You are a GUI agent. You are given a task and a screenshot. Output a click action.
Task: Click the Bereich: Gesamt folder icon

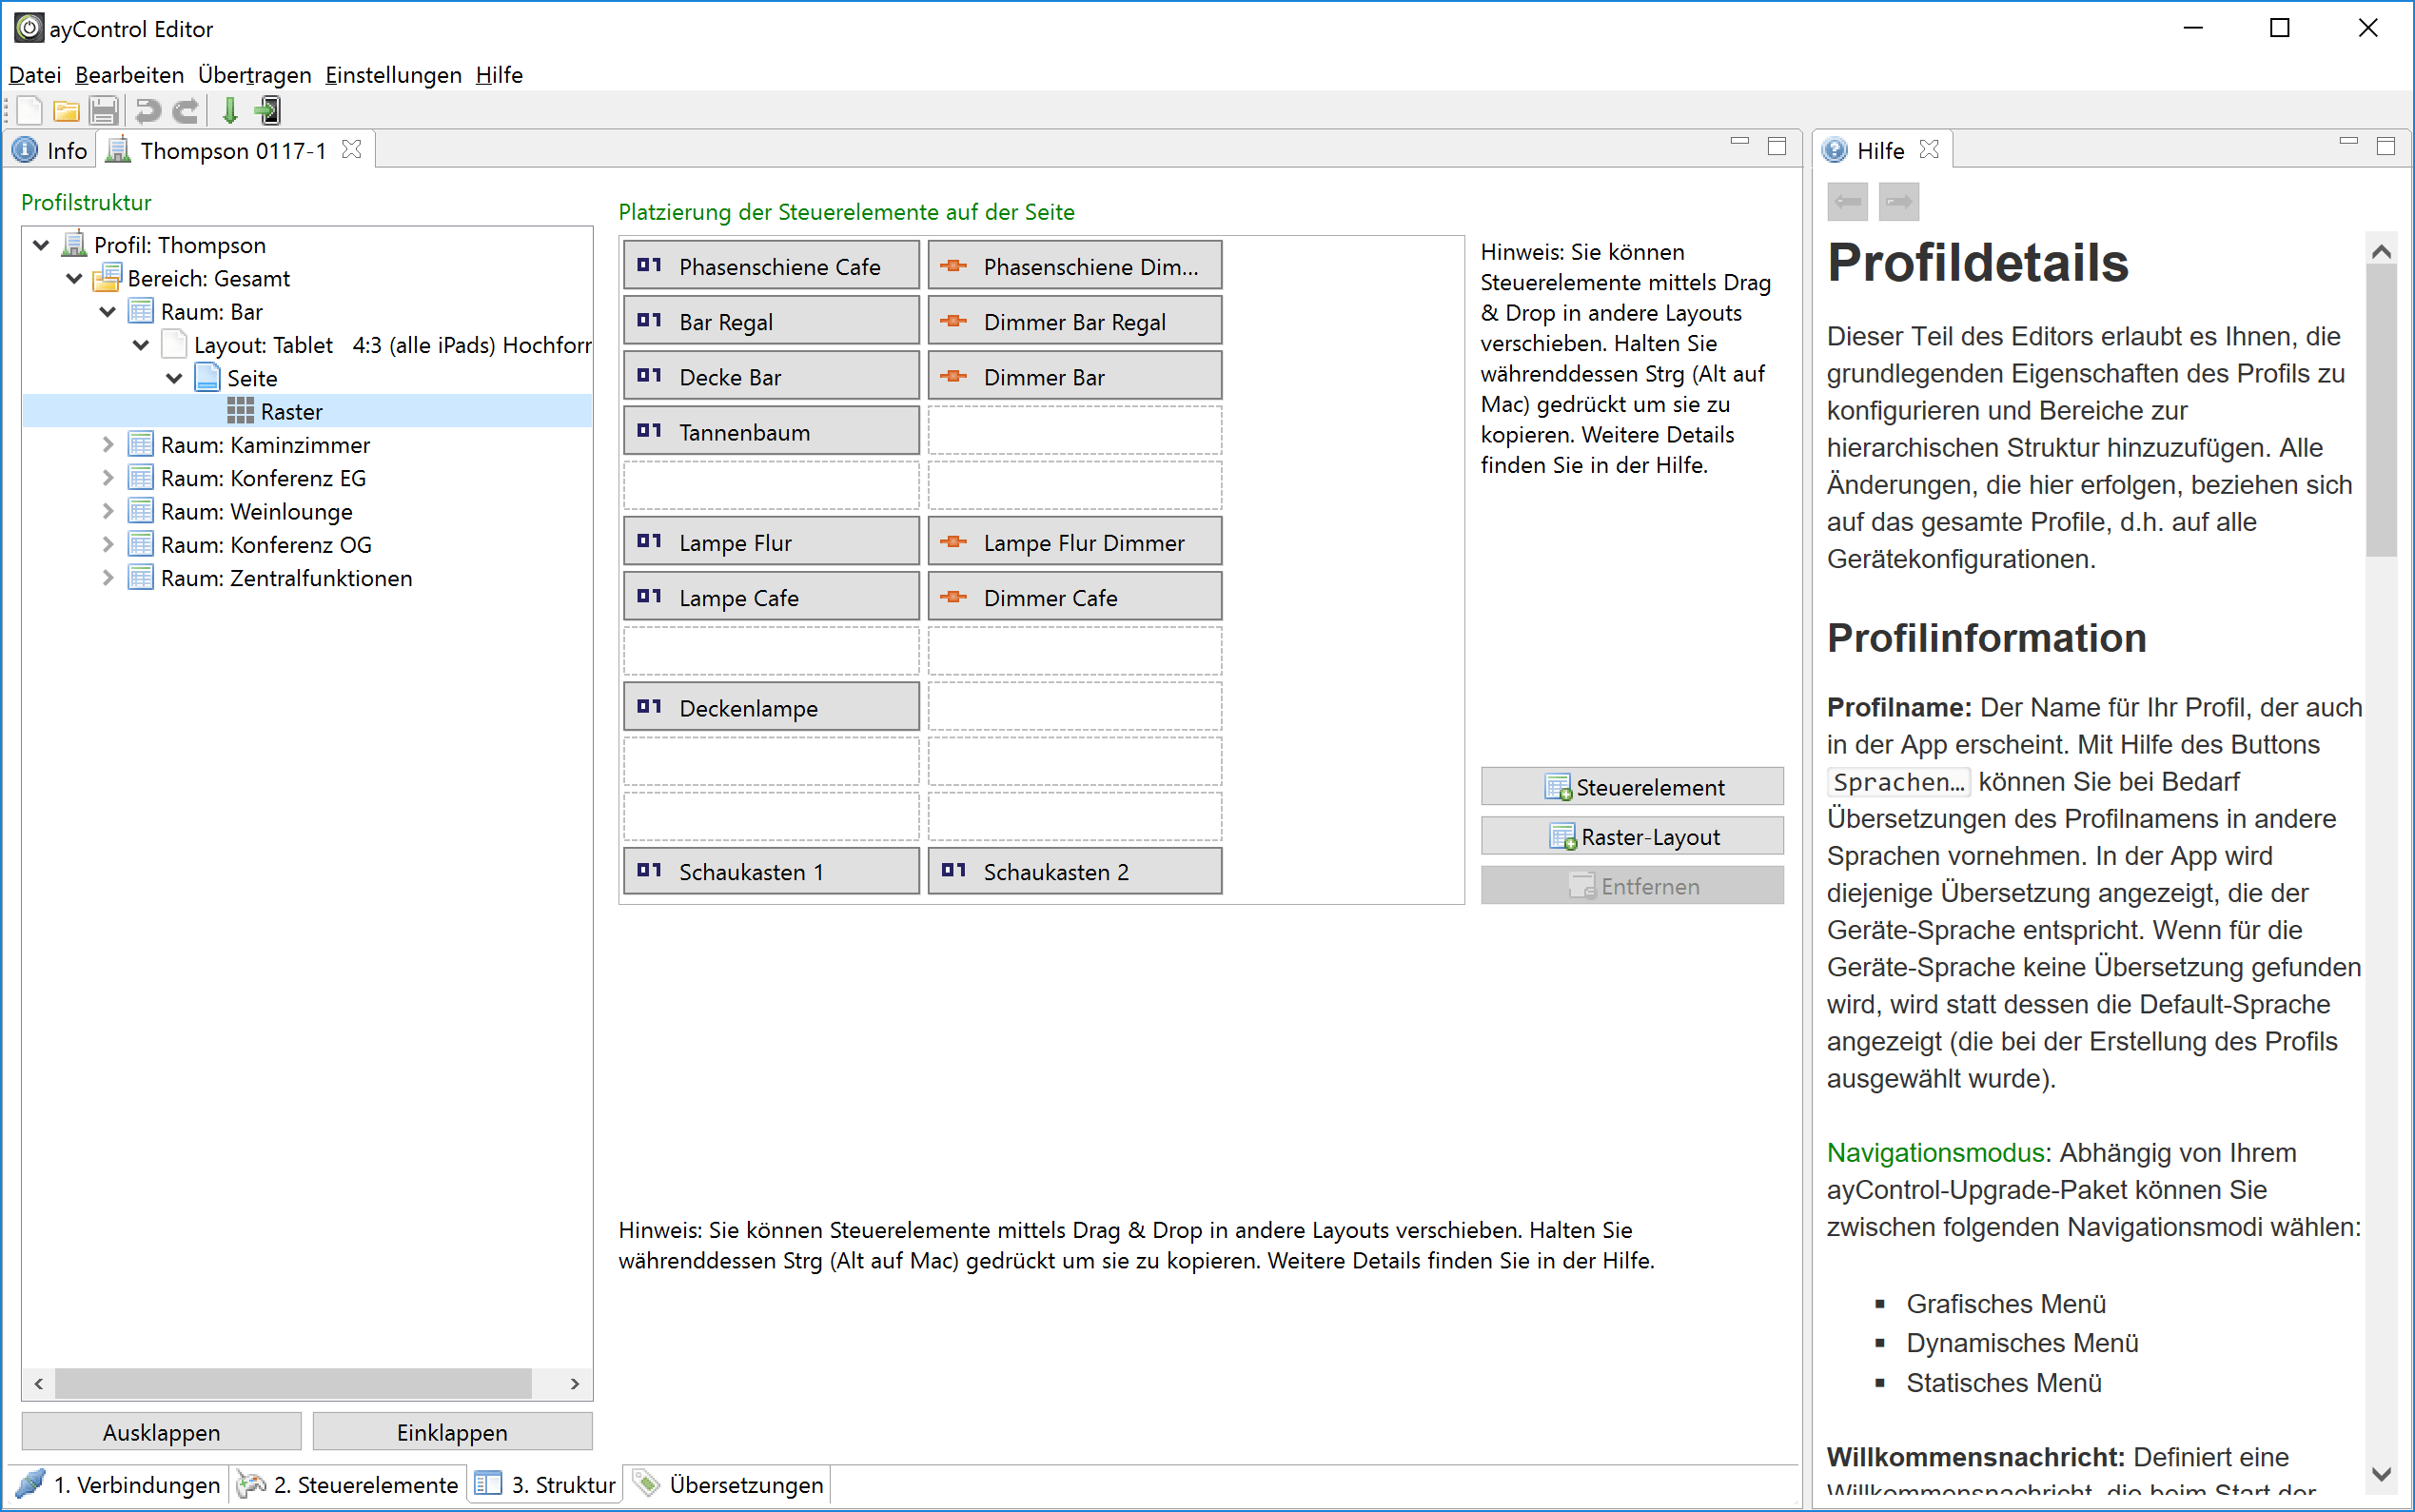click(x=107, y=278)
